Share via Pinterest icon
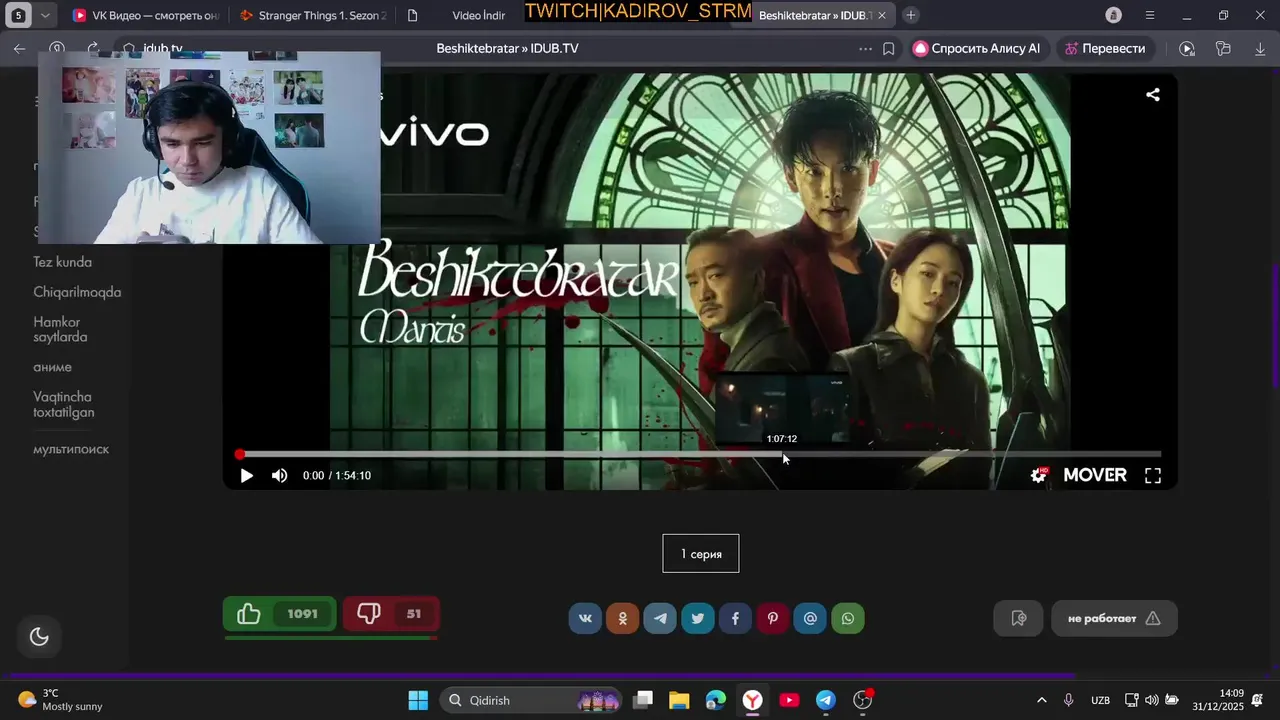Screen dimensions: 1280x720 tap(773, 618)
